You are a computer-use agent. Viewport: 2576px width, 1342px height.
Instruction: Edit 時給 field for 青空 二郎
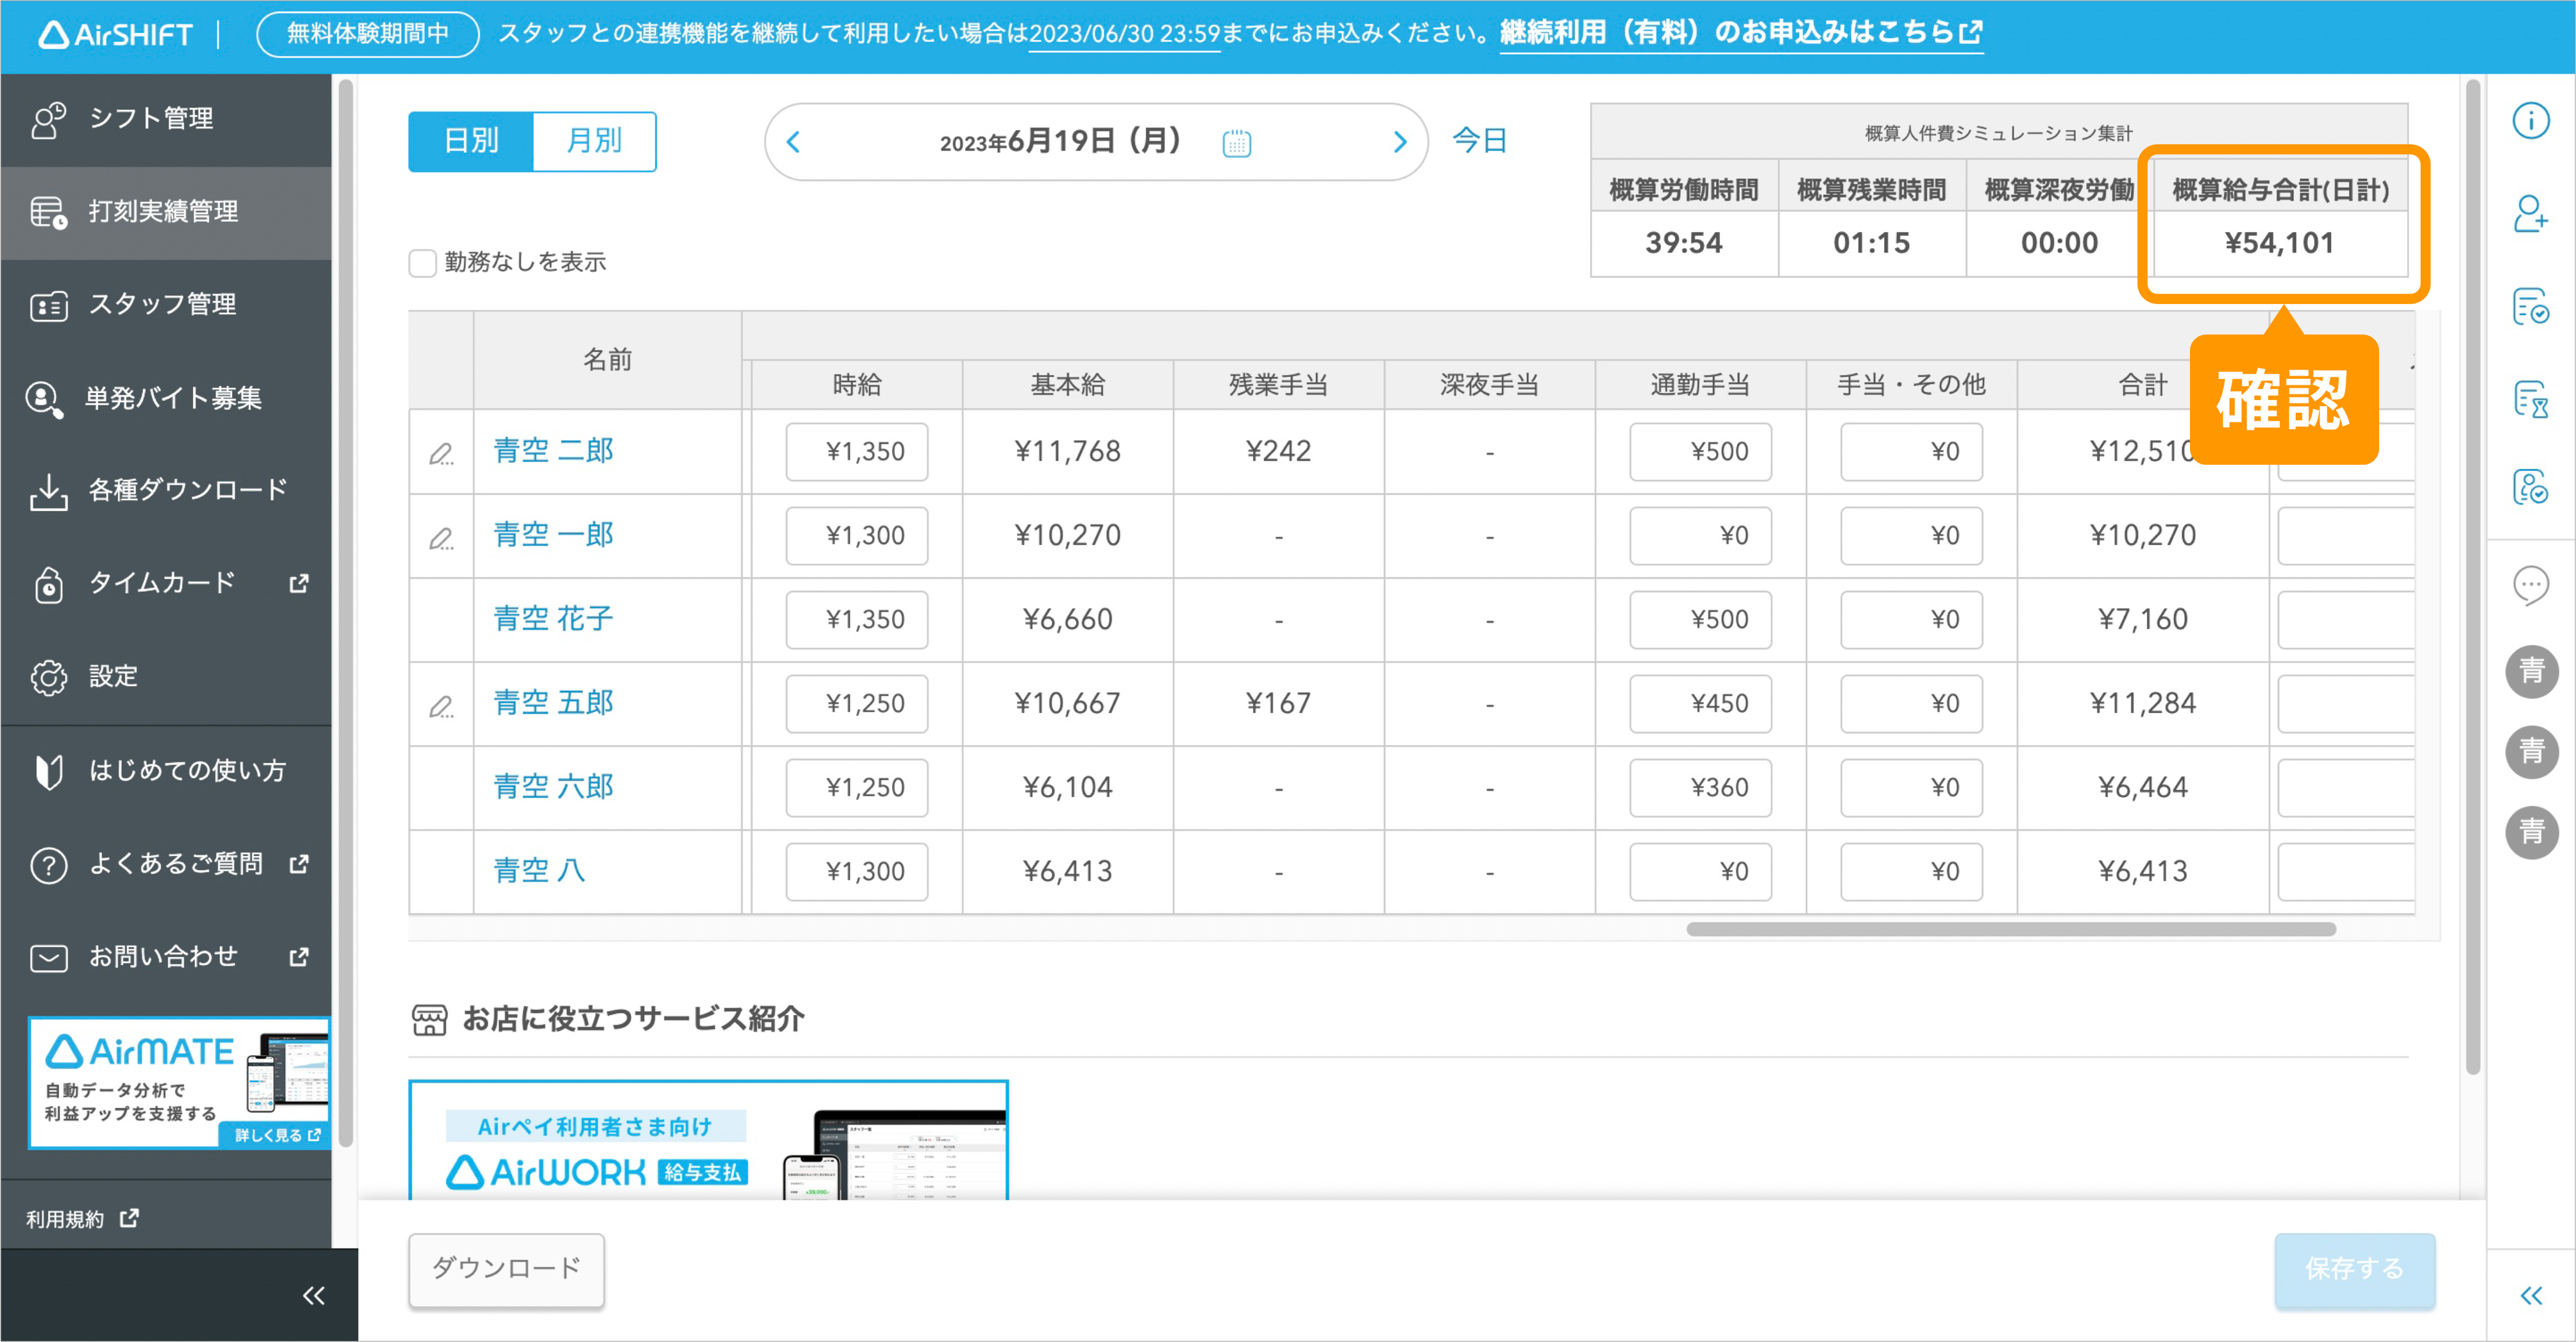pyautogui.click(x=857, y=452)
